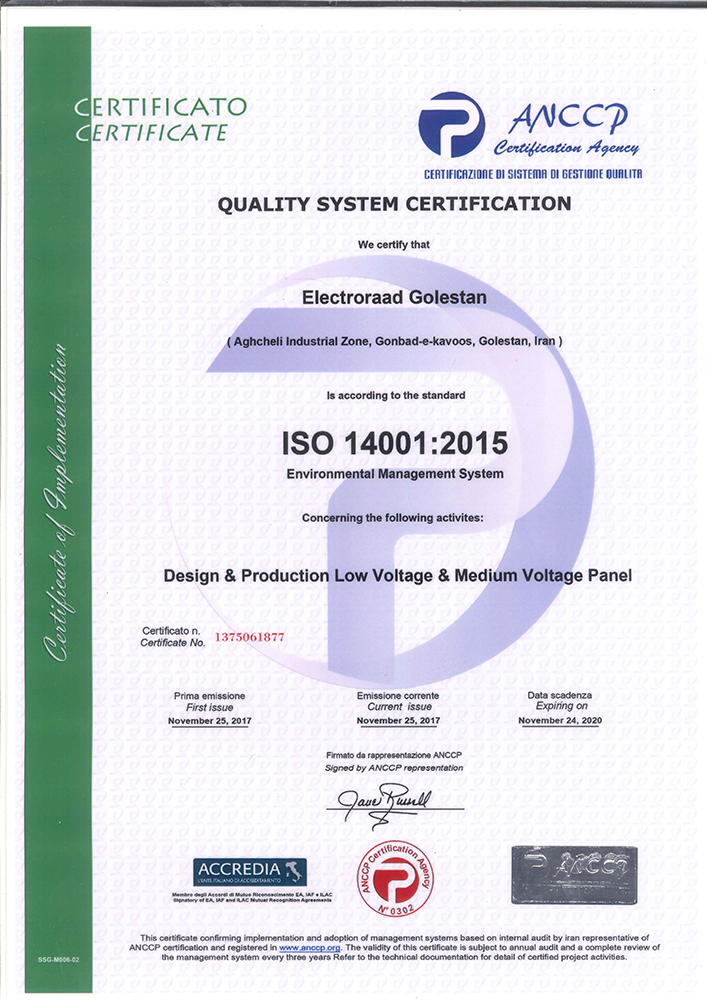
Task: Click the Environmental Management System text
Action: [x=395, y=474]
